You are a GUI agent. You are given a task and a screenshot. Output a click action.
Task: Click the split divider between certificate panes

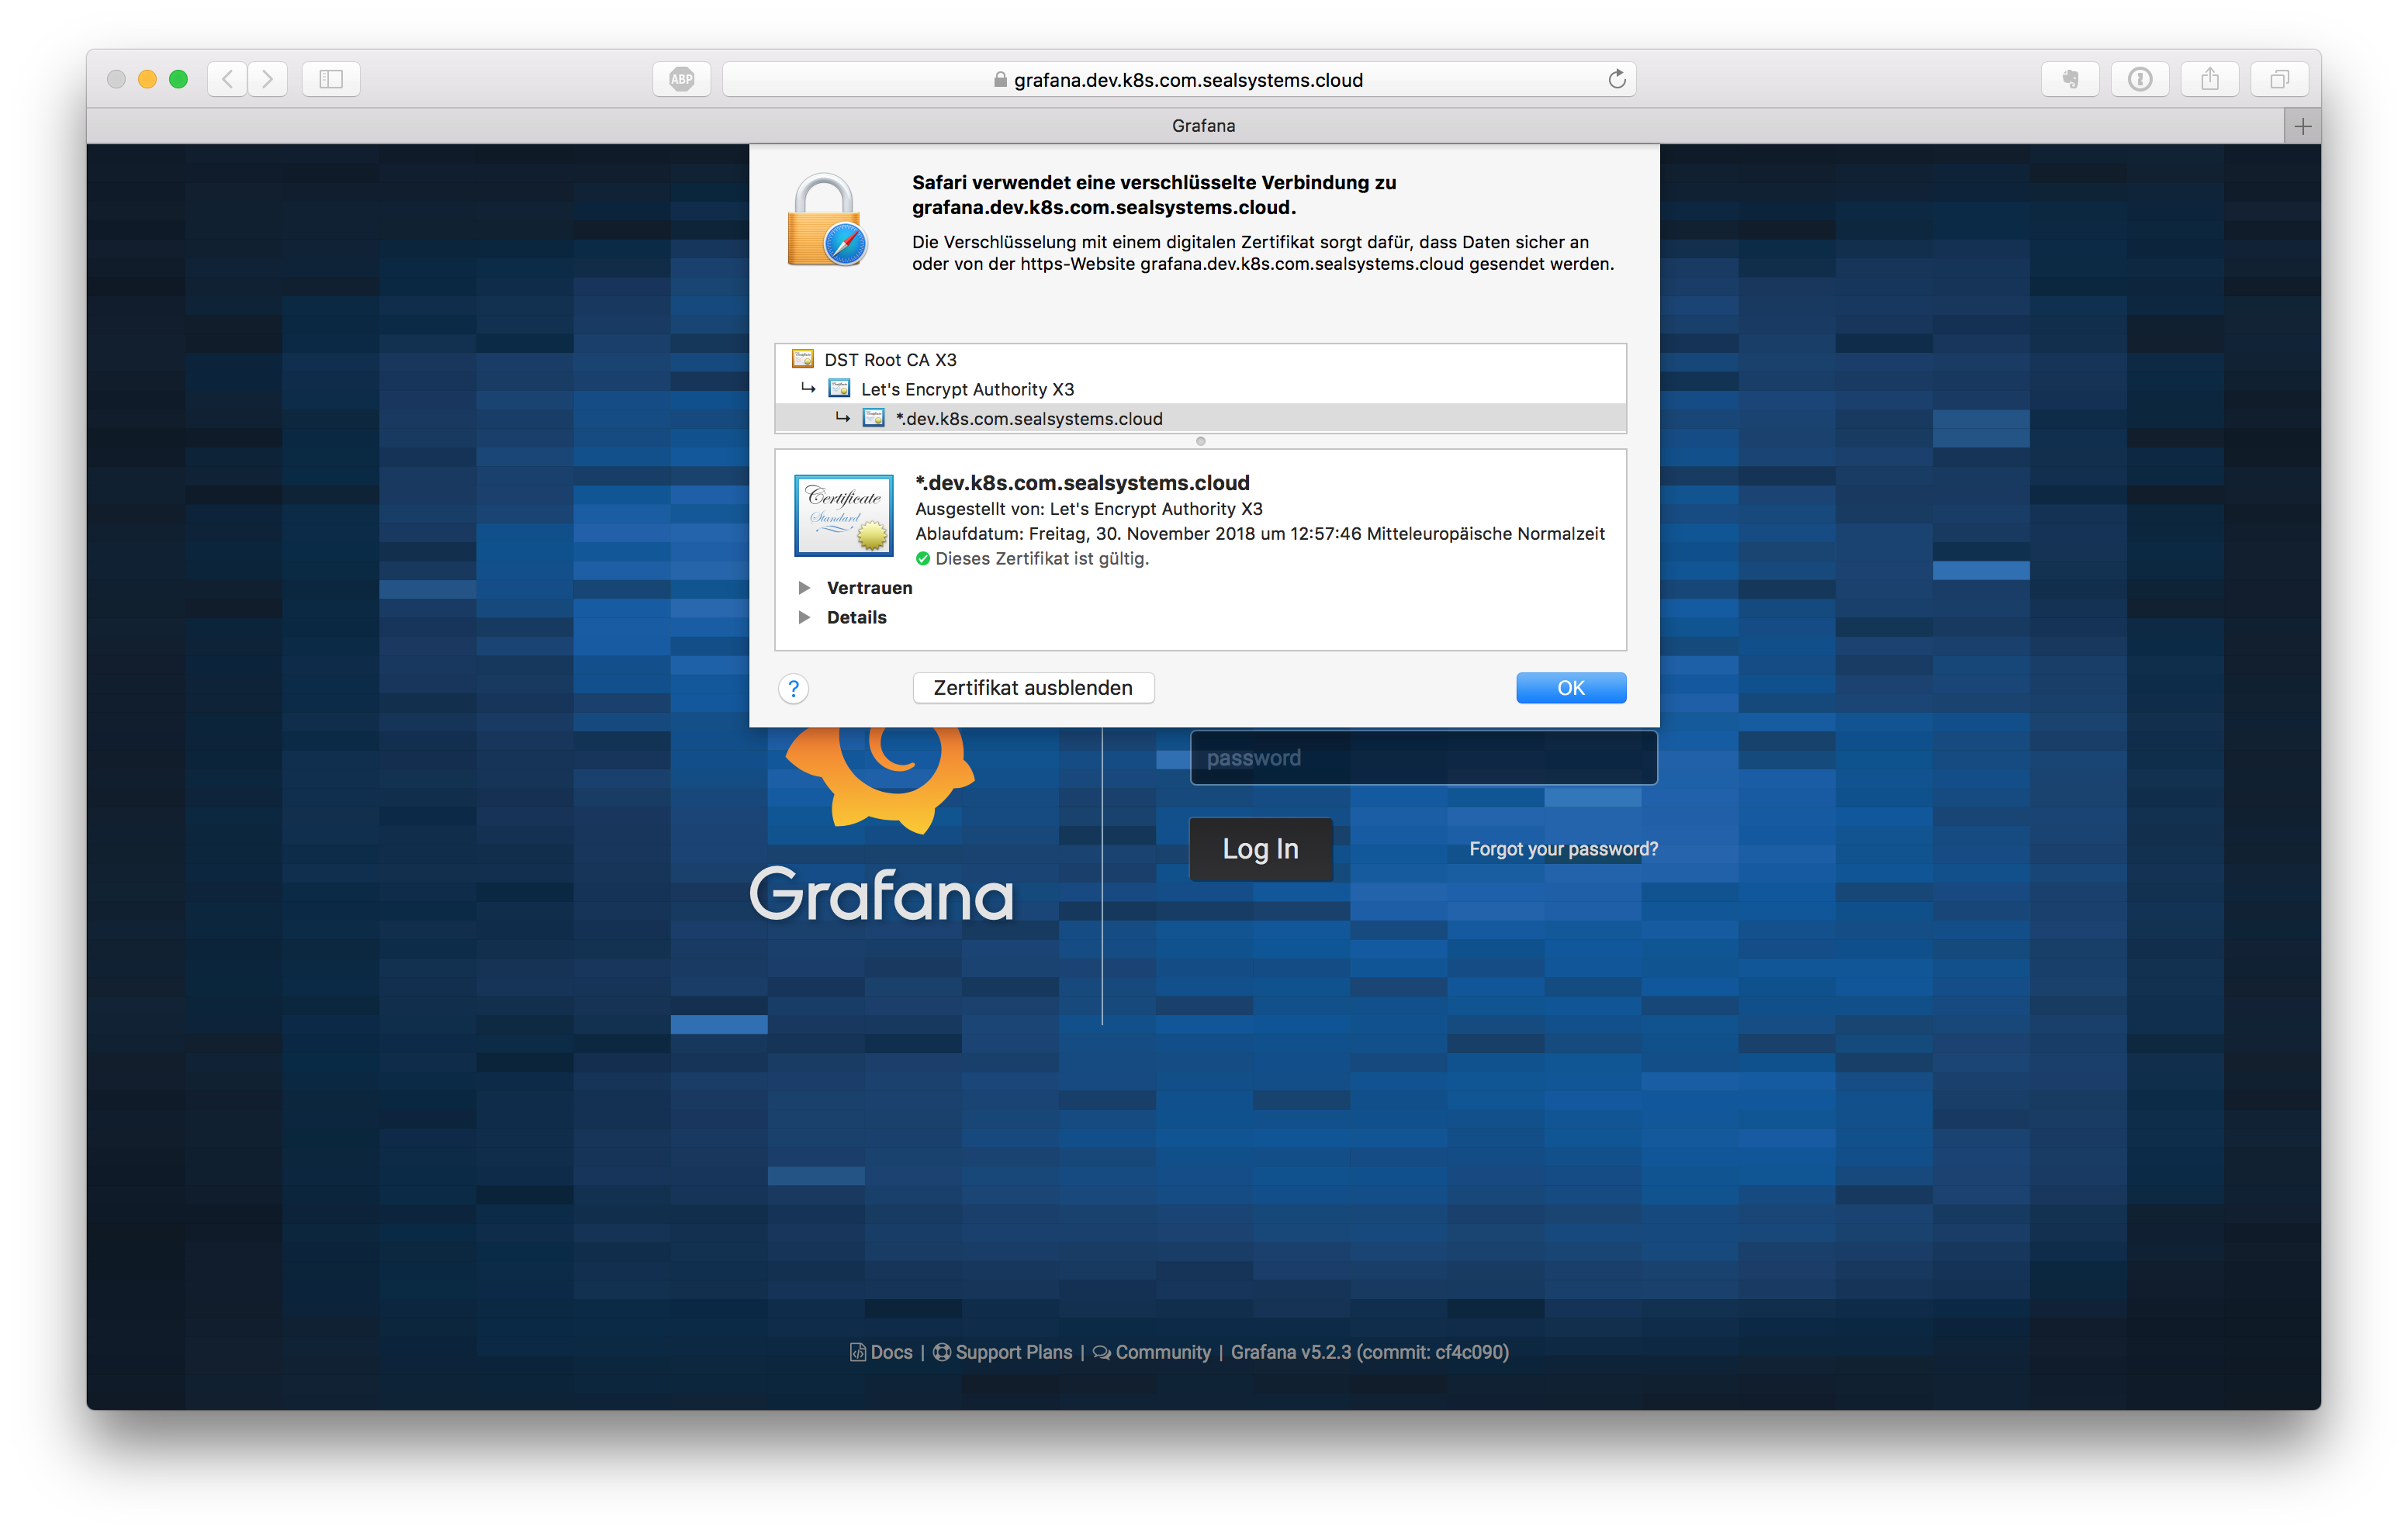[x=1200, y=441]
